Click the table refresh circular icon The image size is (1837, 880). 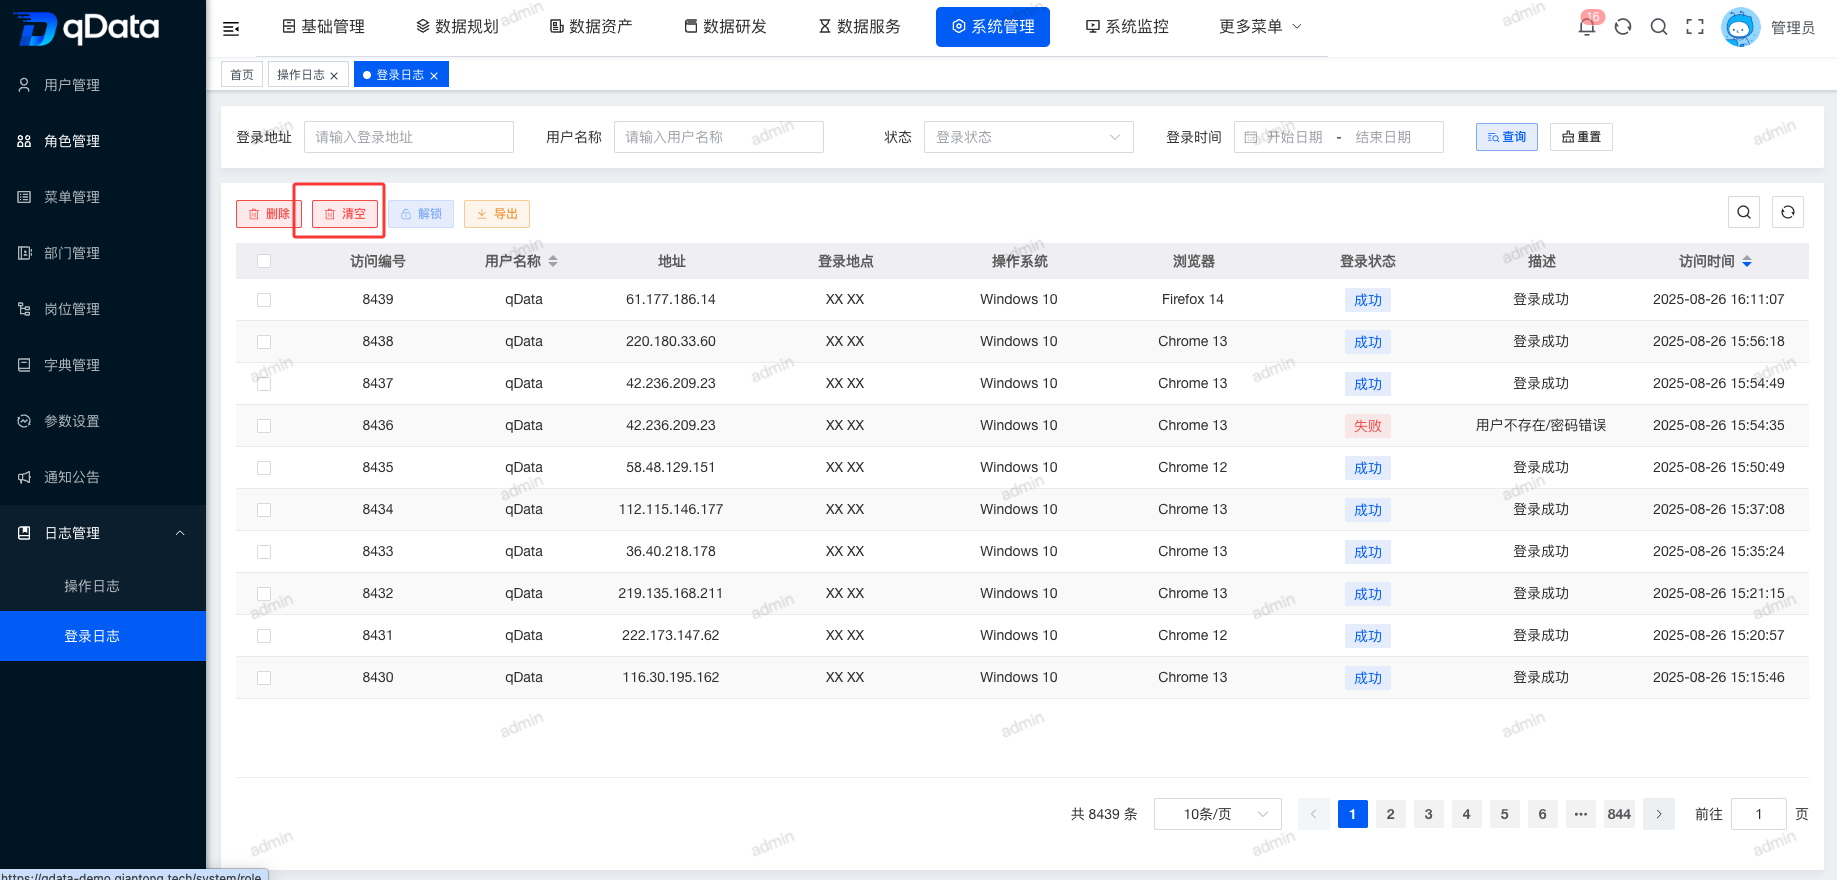click(1788, 212)
